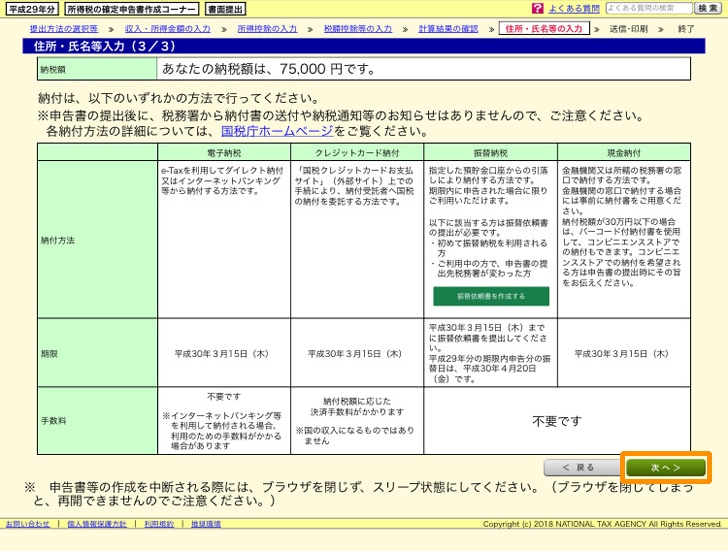Click the large 不要です fee cell

[557, 421]
